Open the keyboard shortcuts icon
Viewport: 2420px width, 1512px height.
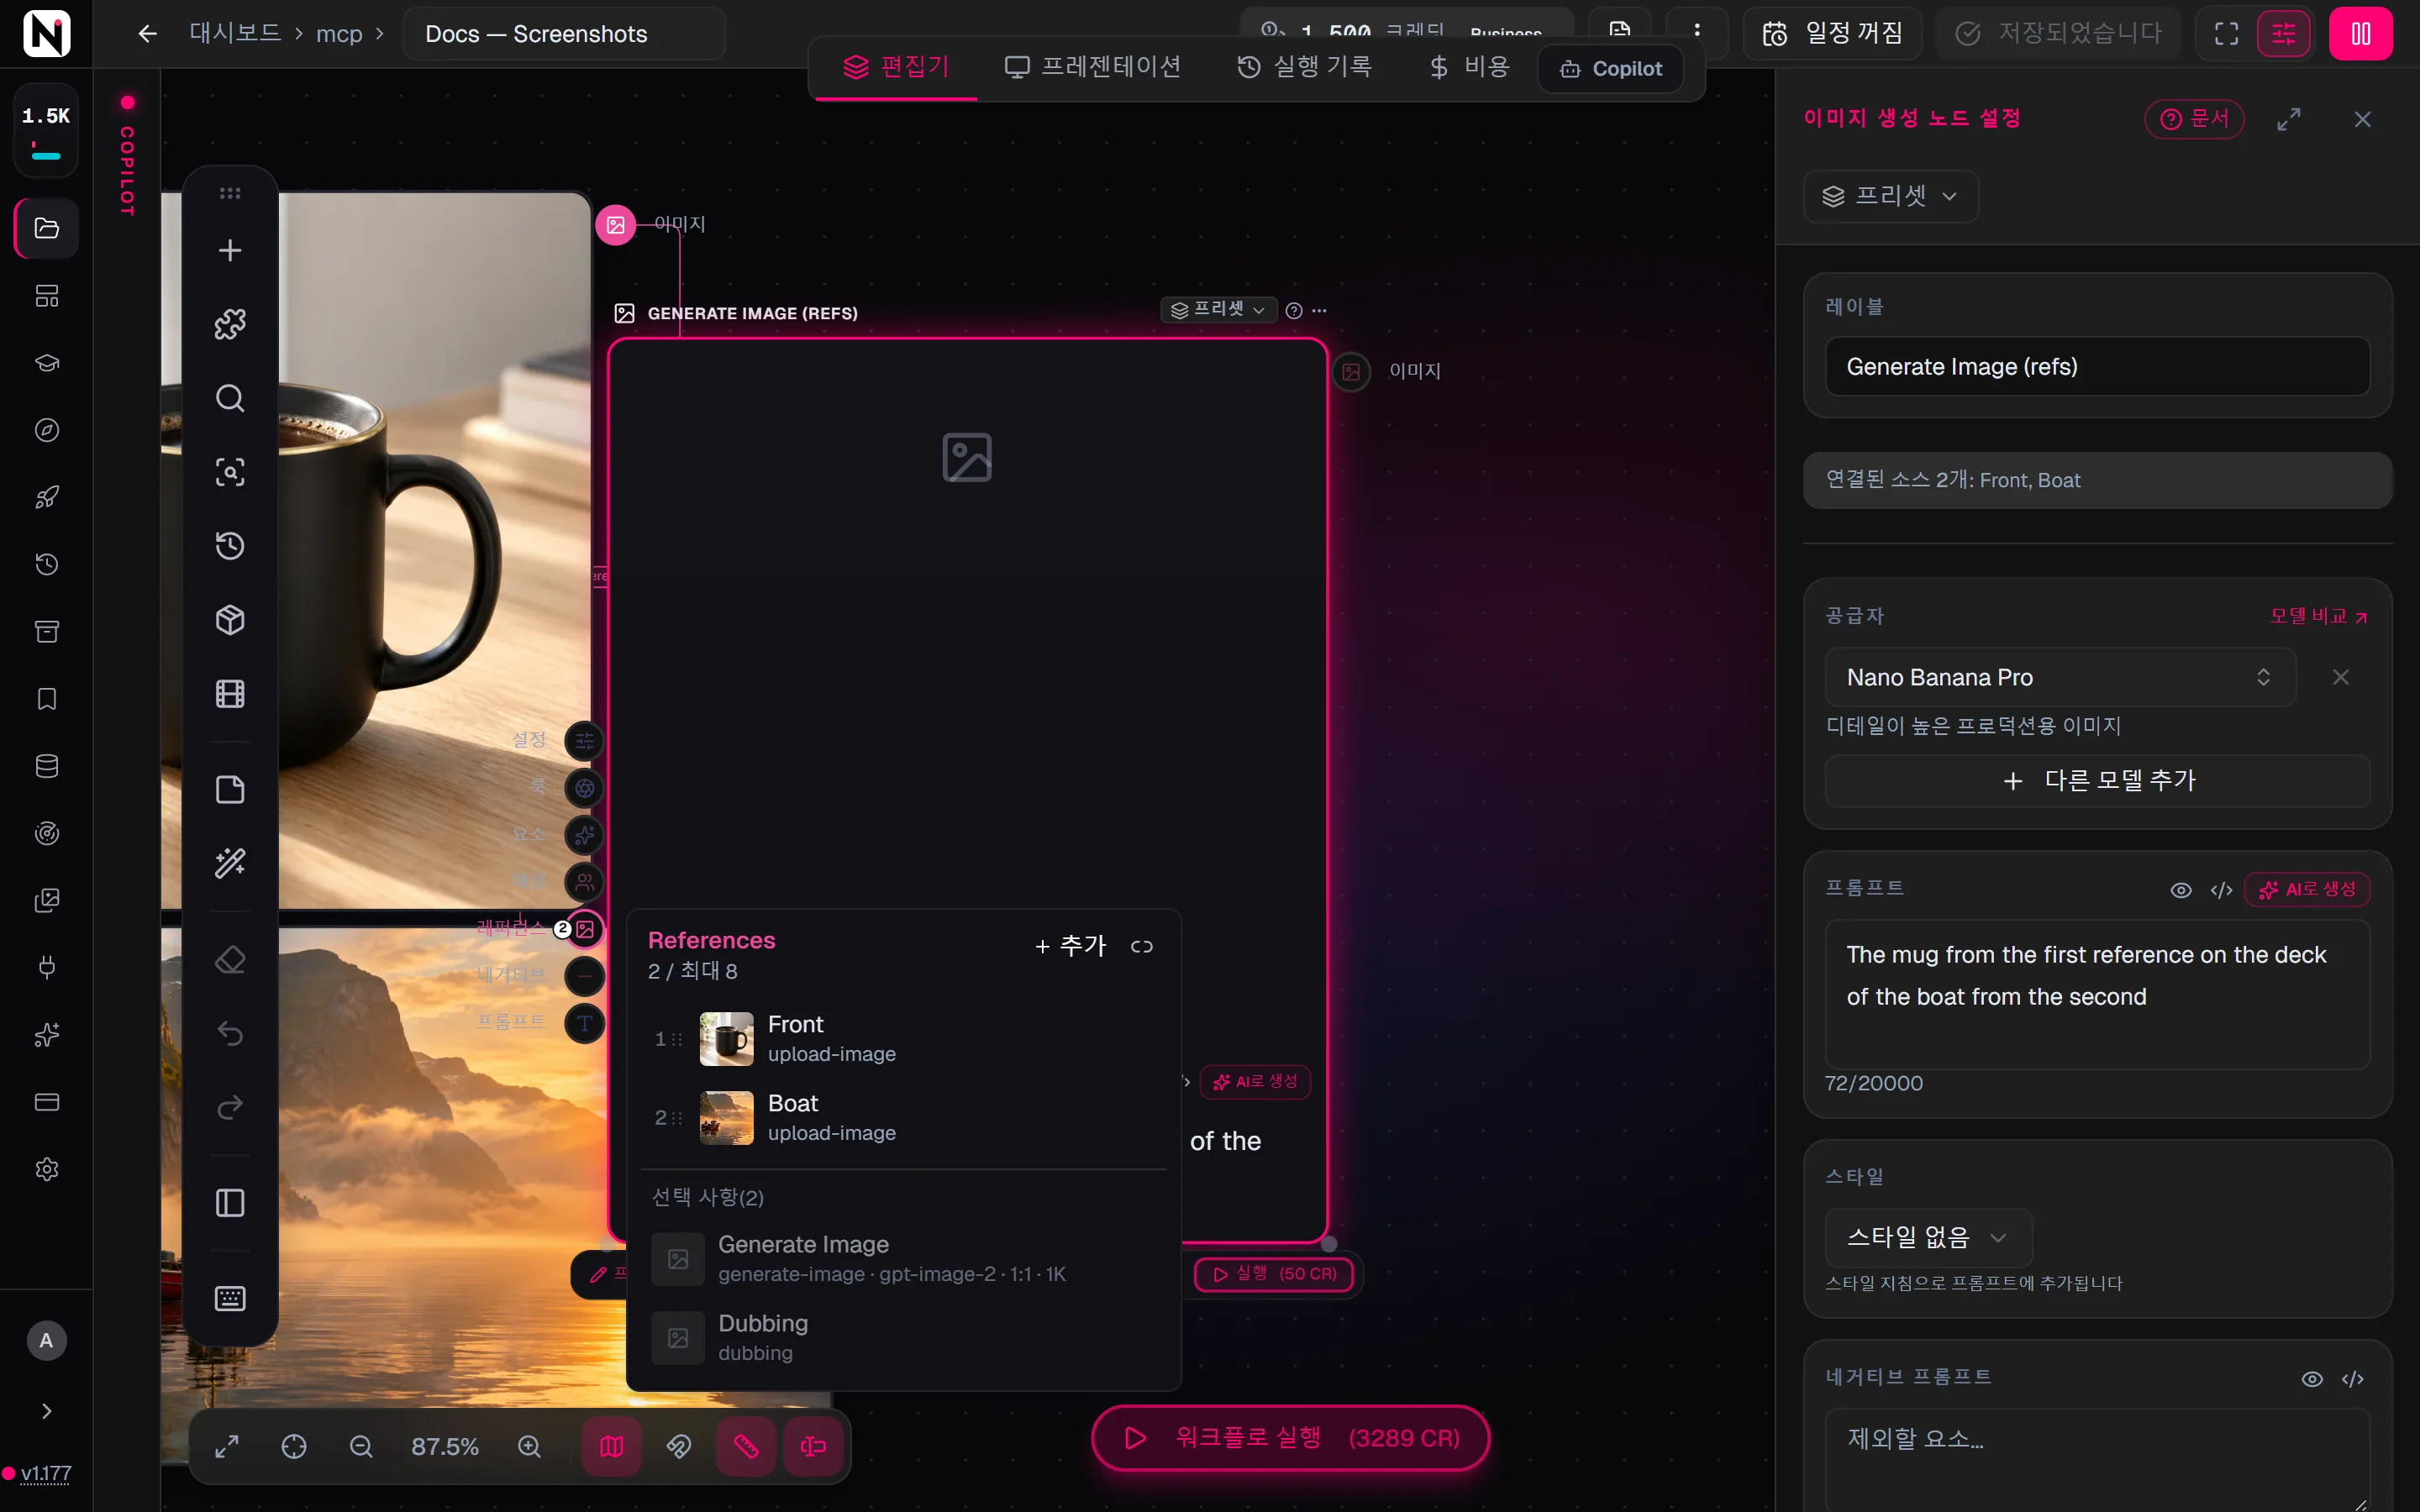coord(230,1298)
